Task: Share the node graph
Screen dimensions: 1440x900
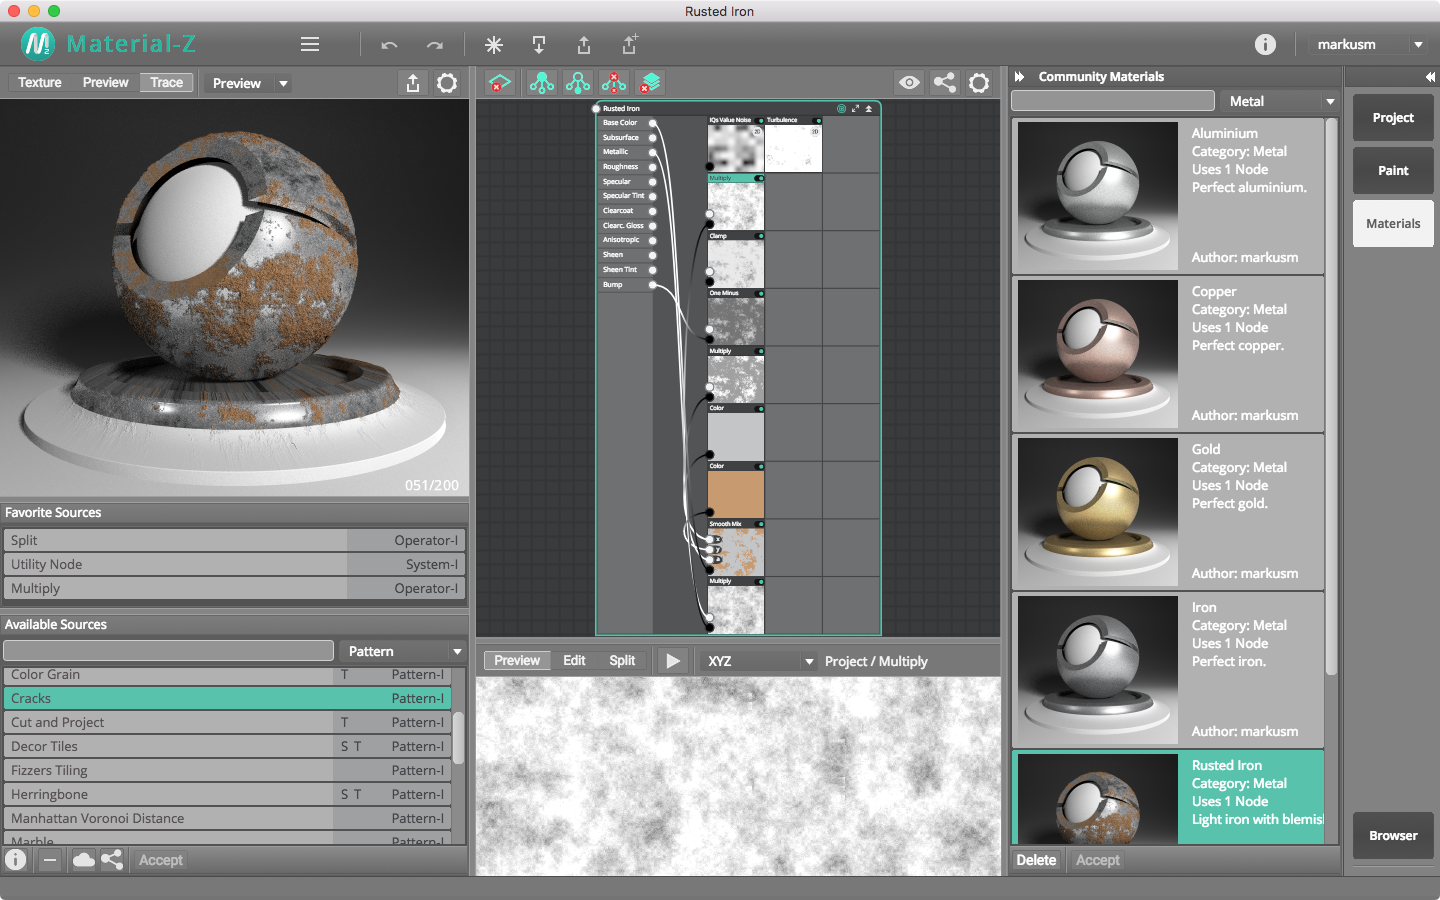Action: [x=944, y=83]
